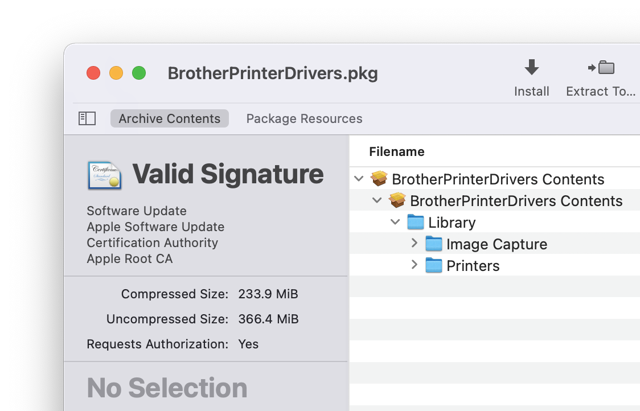Click the Extract To folder icon

[x=601, y=67]
